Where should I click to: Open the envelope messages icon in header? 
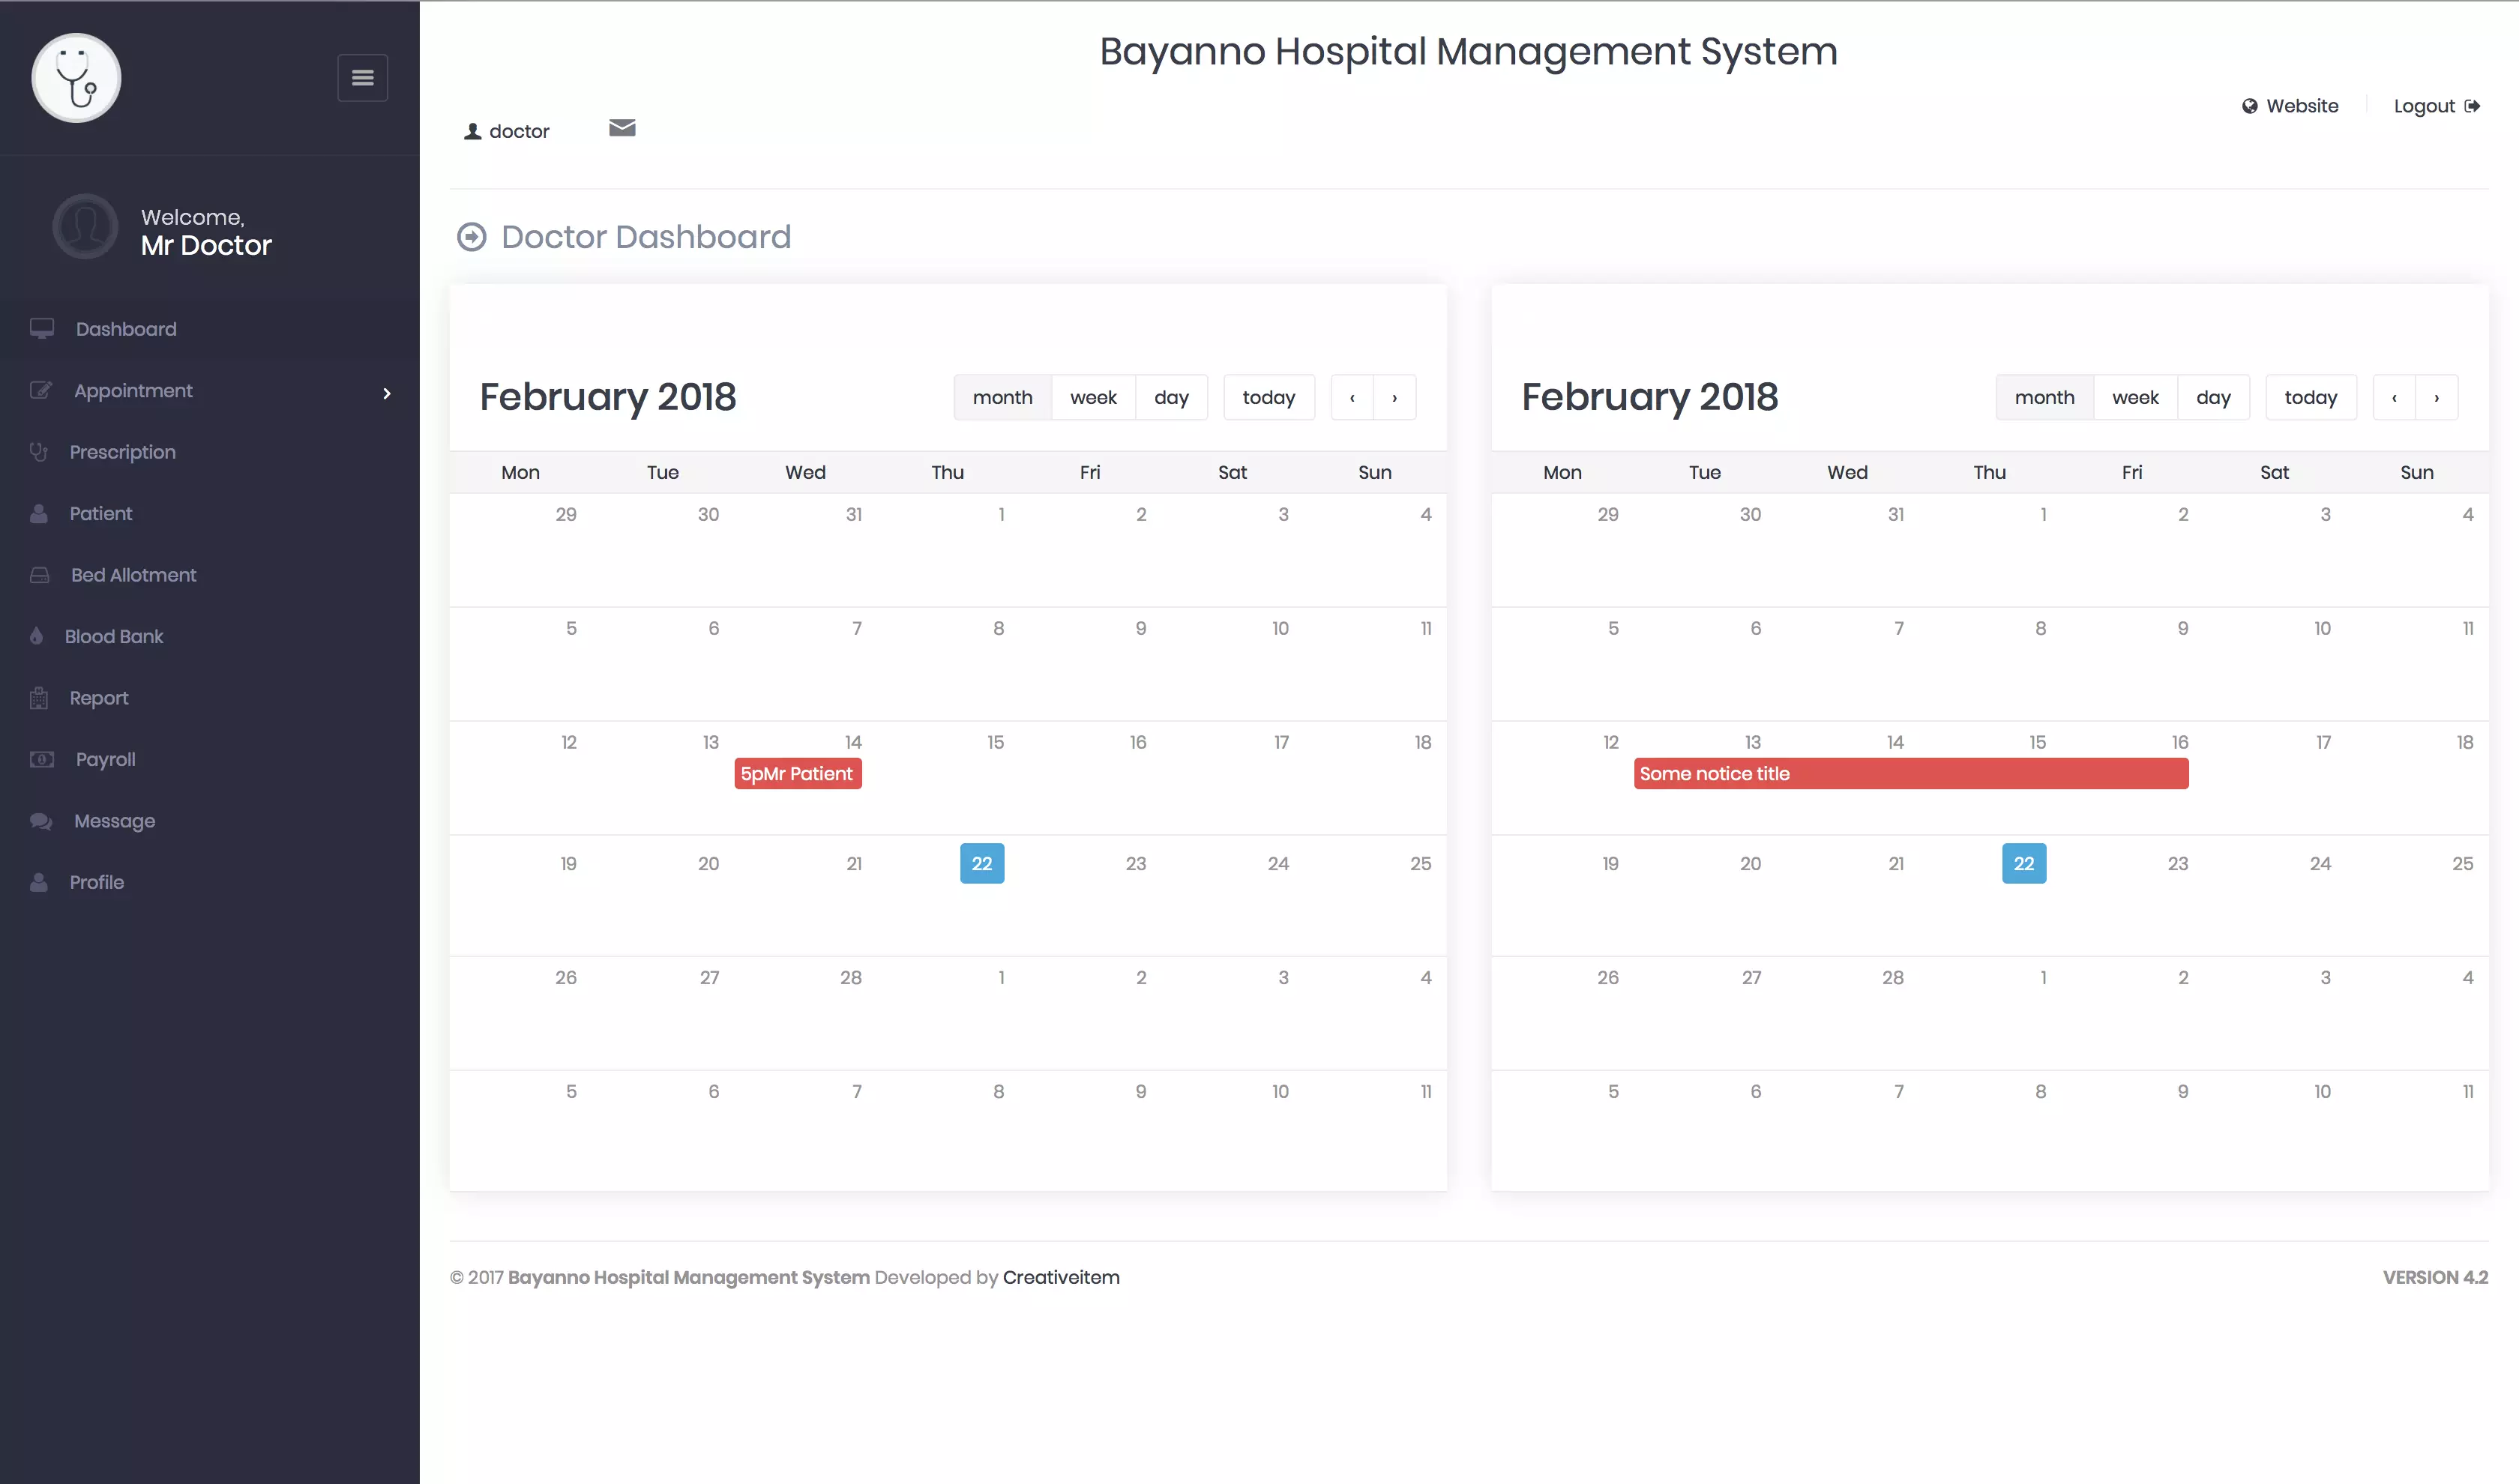622,127
